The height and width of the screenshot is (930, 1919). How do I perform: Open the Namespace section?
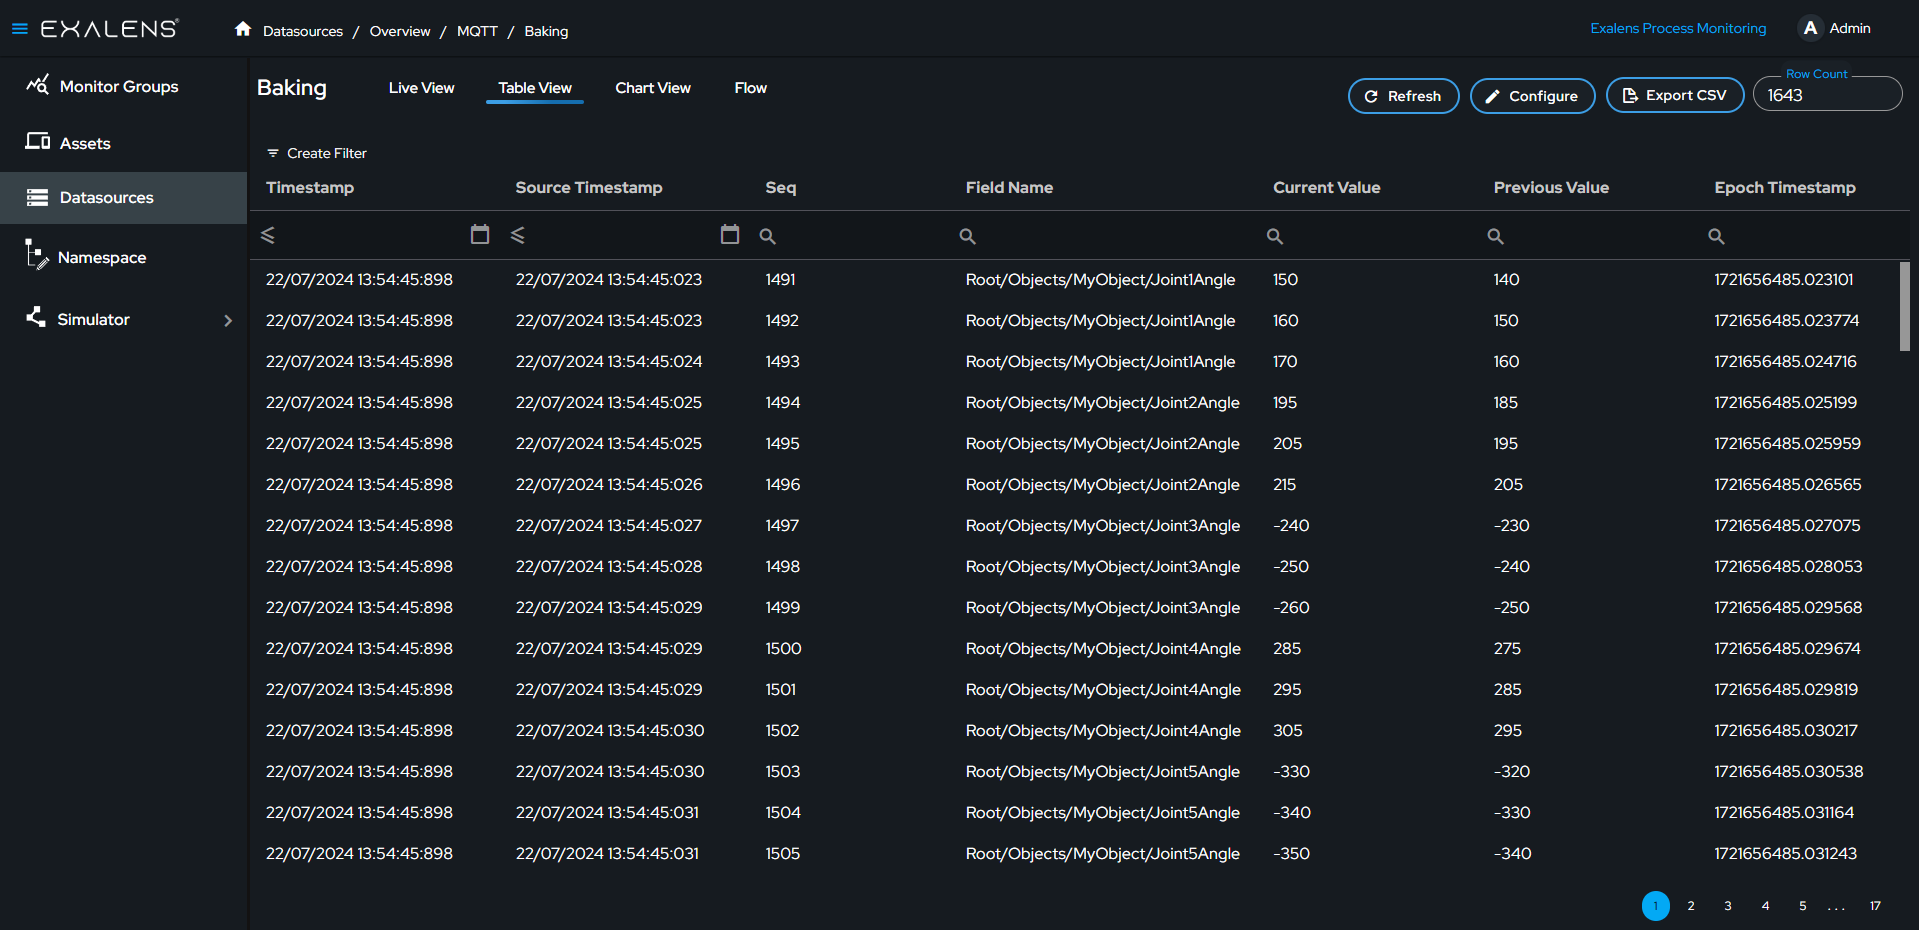pos(102,258)
